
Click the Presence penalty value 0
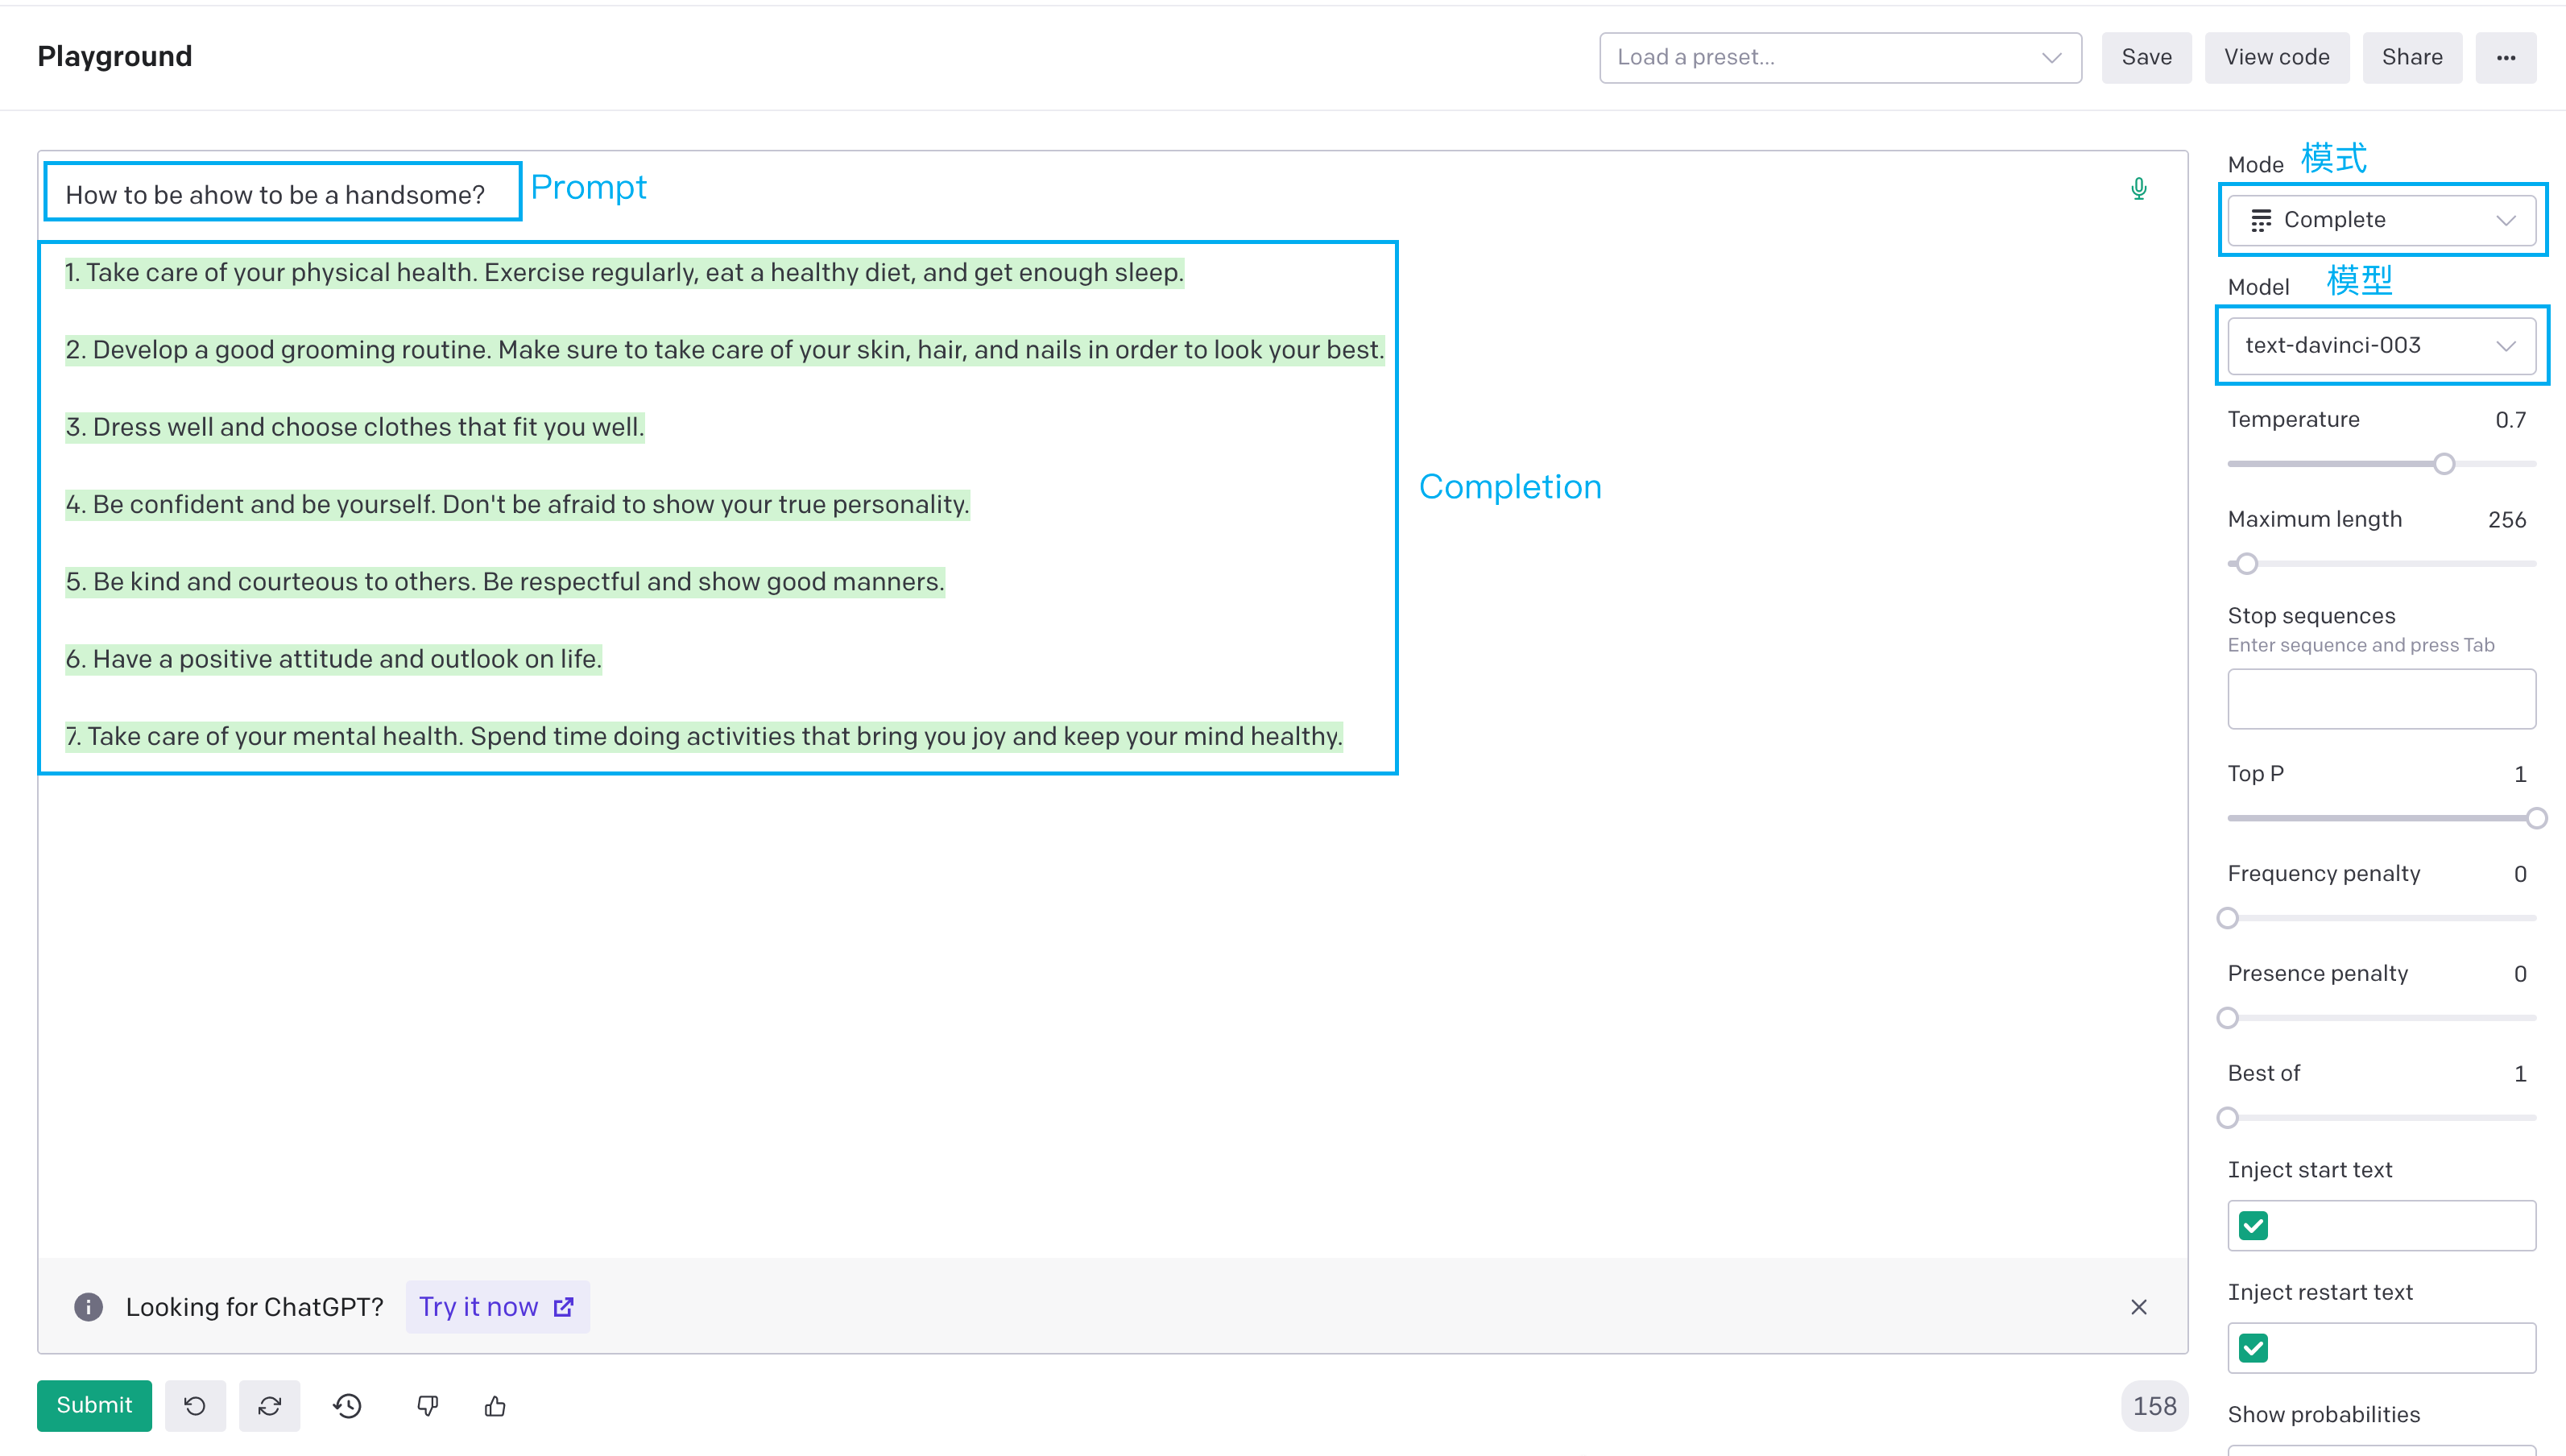click(2519, 974)
